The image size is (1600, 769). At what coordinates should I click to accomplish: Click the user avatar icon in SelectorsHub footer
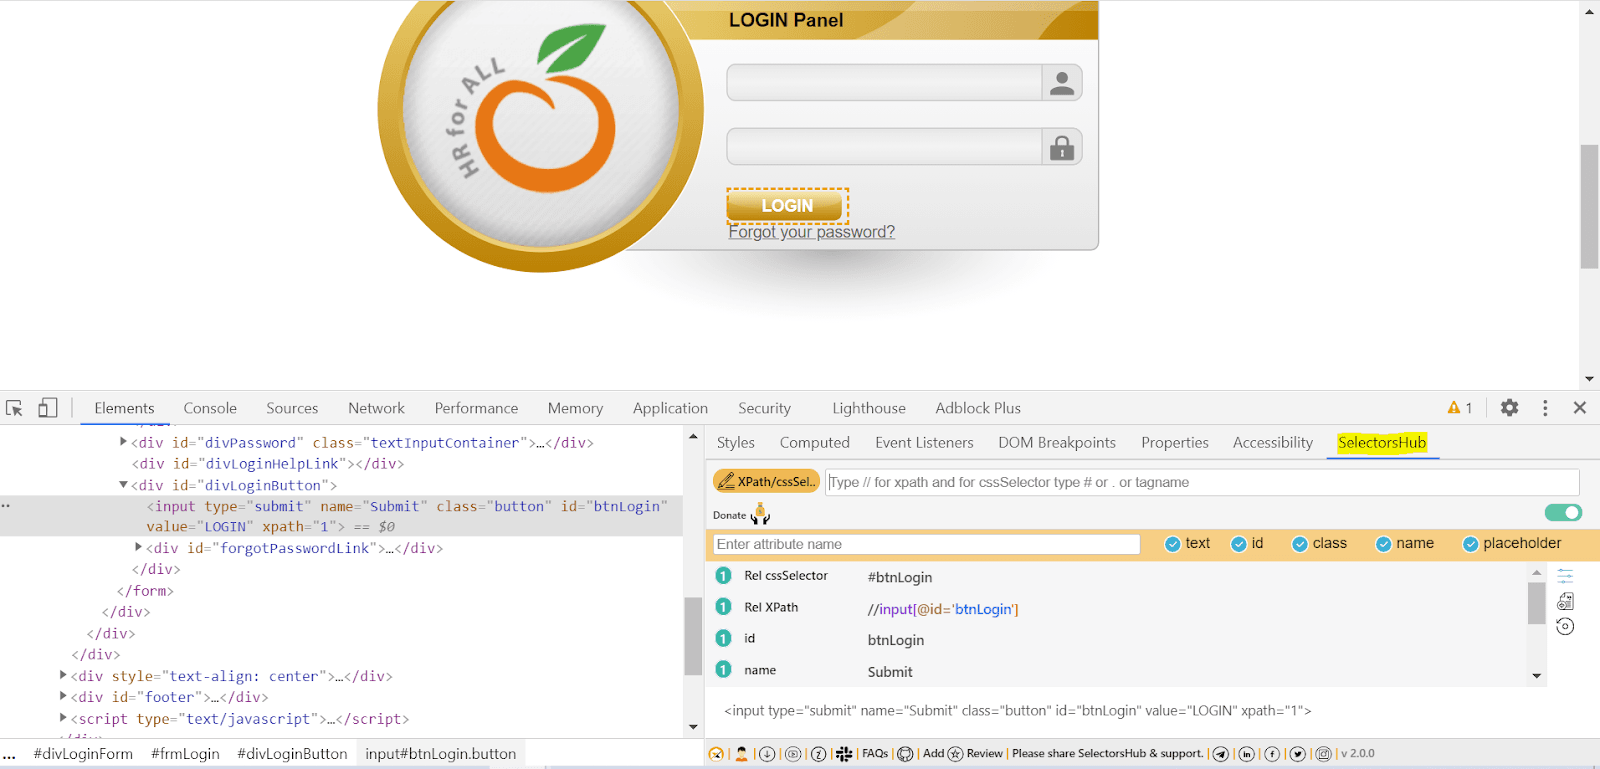[741, 754]
